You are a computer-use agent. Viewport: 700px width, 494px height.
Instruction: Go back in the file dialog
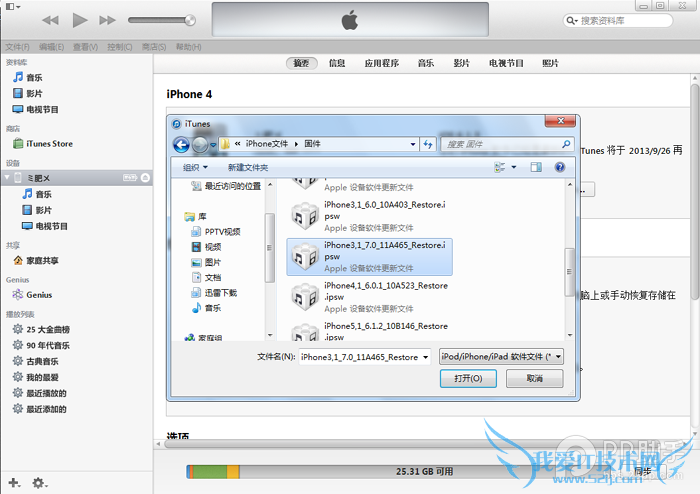coord(181,144)
